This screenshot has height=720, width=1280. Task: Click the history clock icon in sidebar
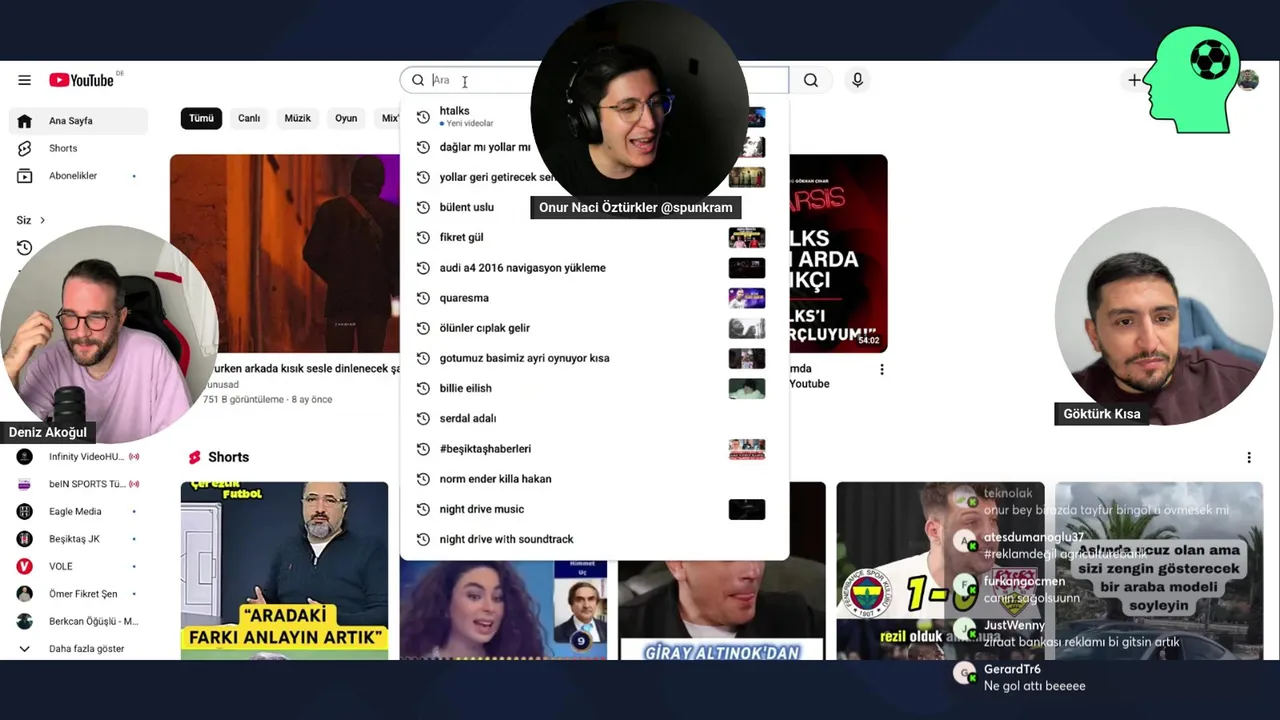click(x=25, y=248)
